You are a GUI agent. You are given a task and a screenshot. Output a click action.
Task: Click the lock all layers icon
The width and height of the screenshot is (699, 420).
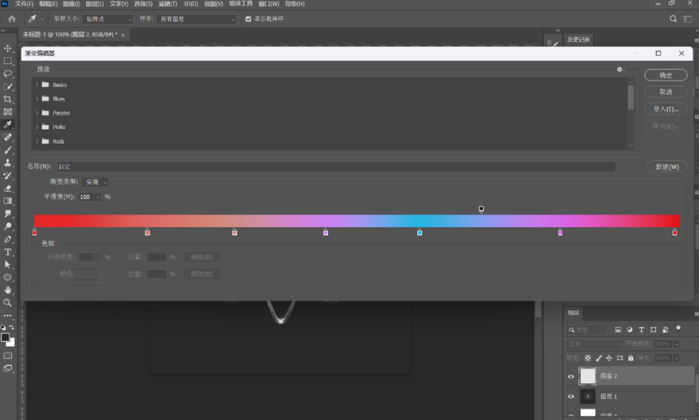(631, 358)
